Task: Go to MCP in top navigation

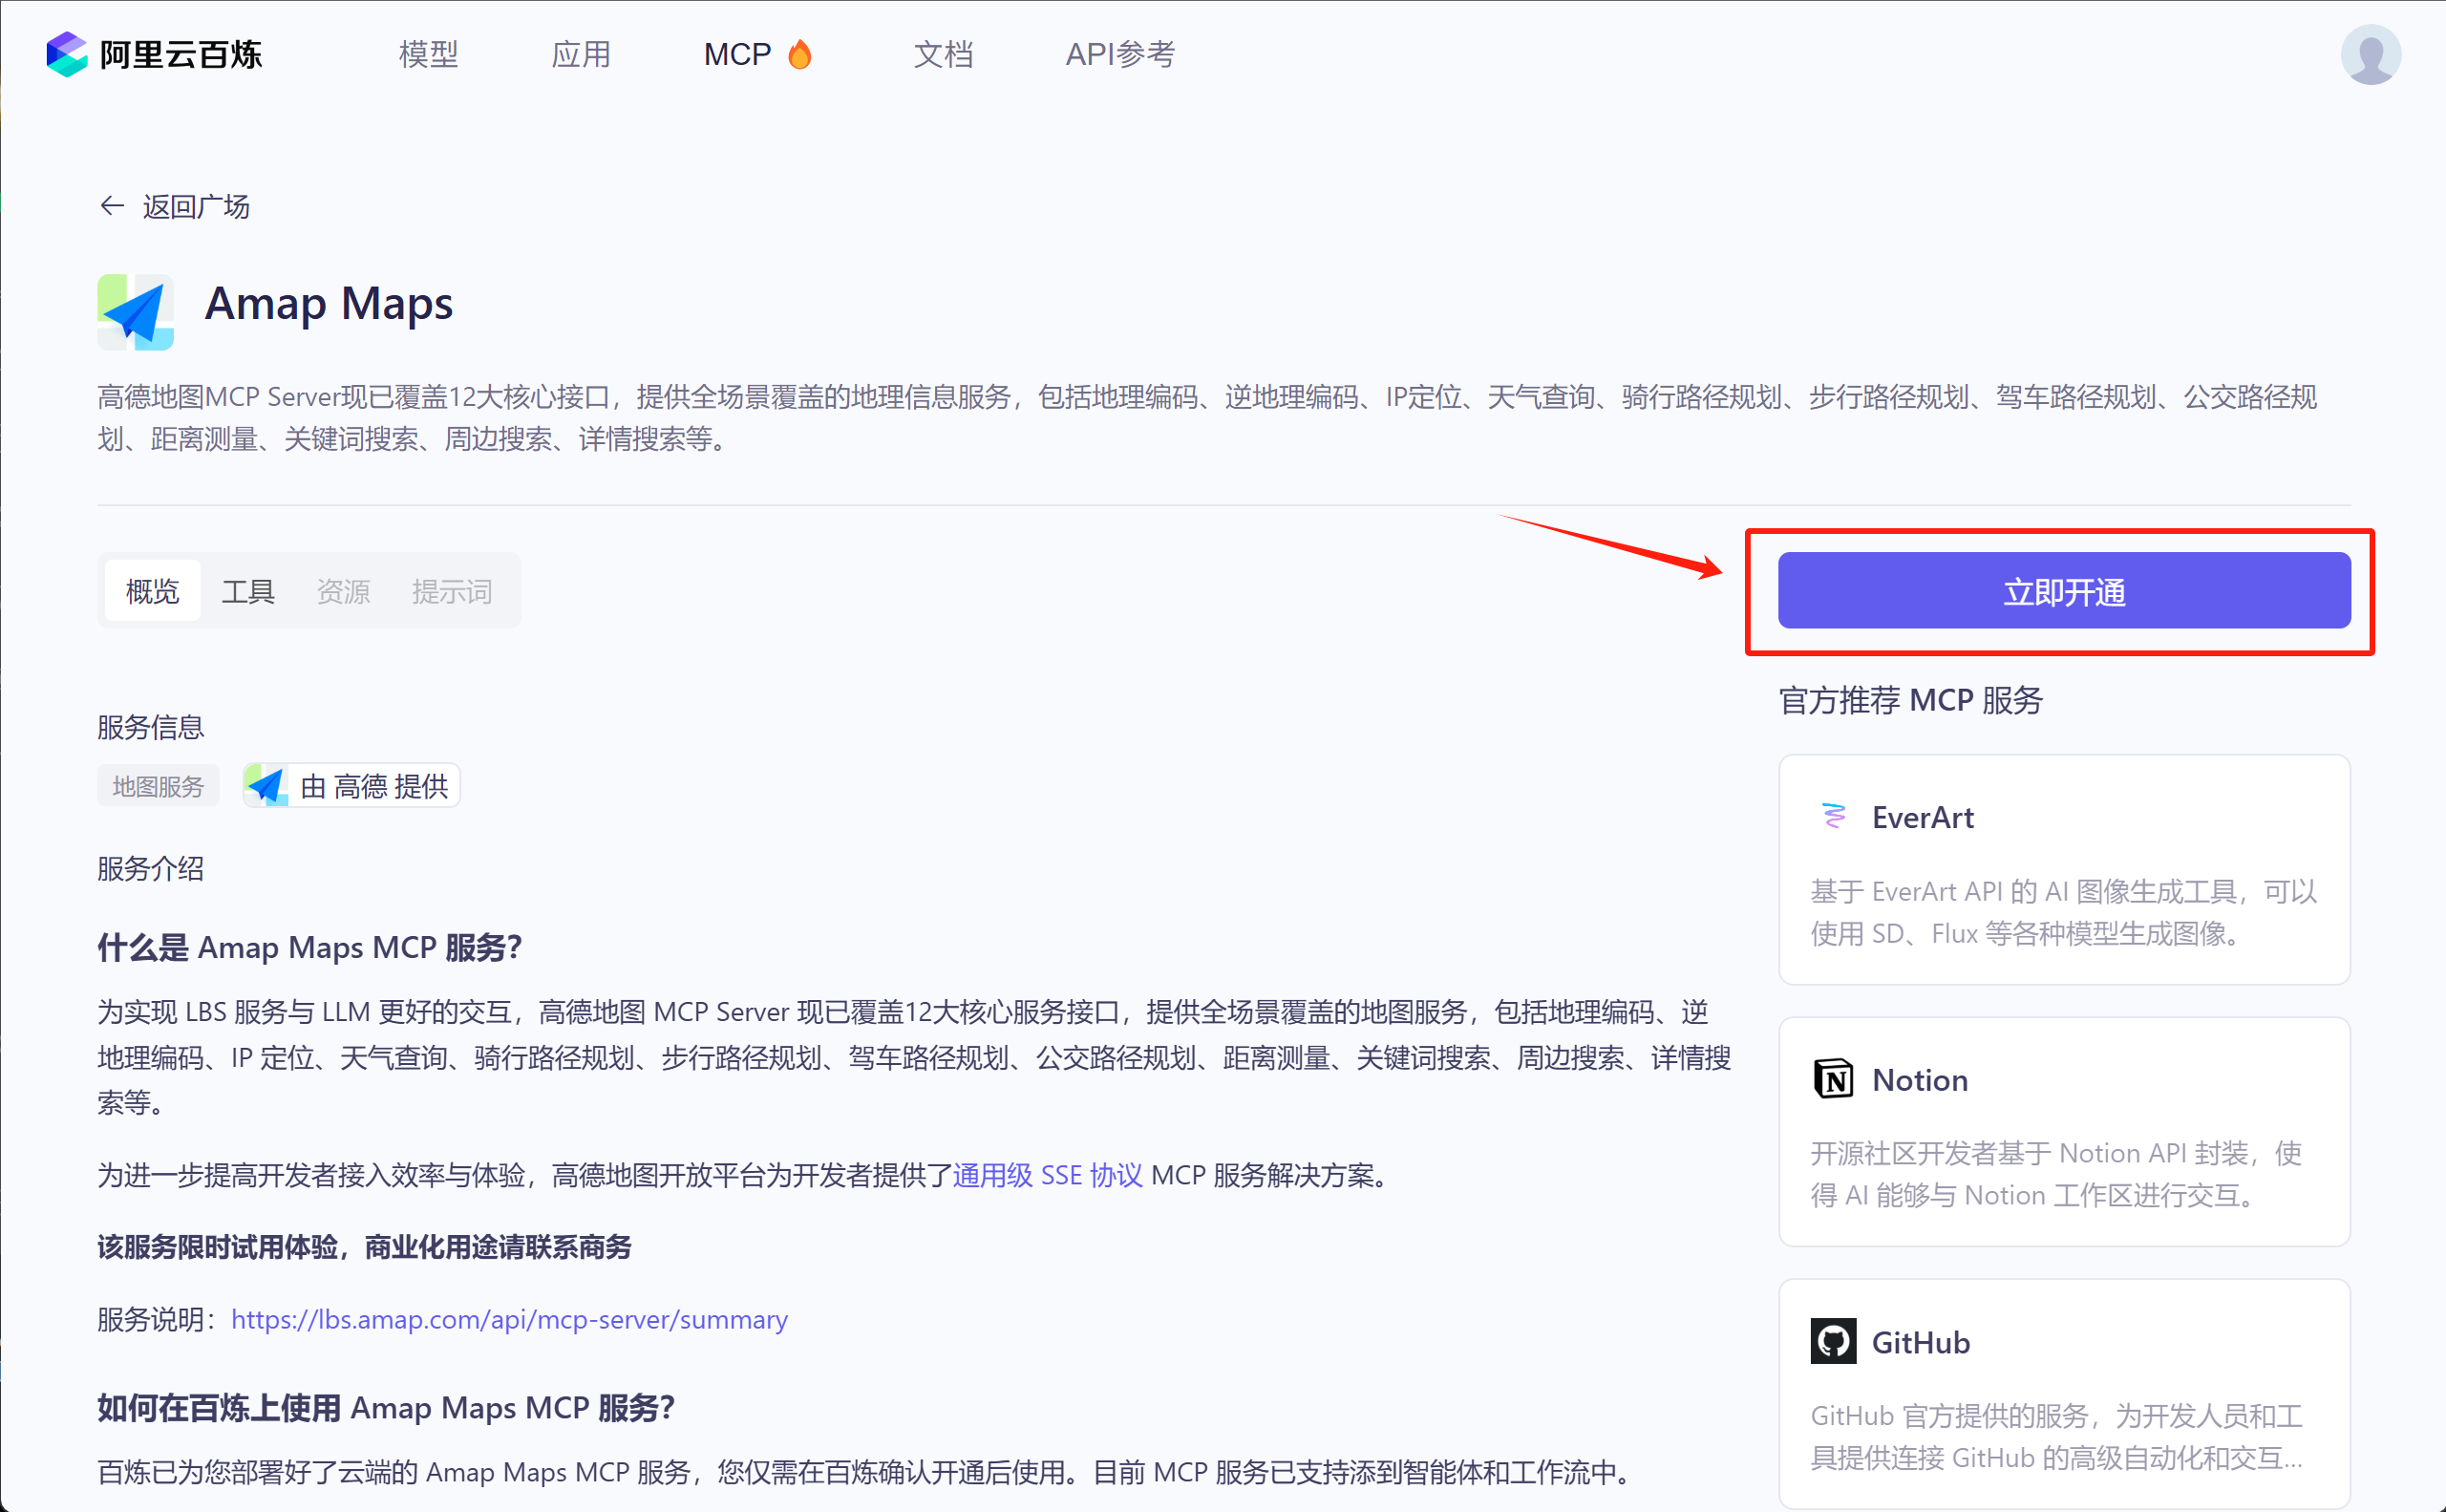Action: point(737,54)
